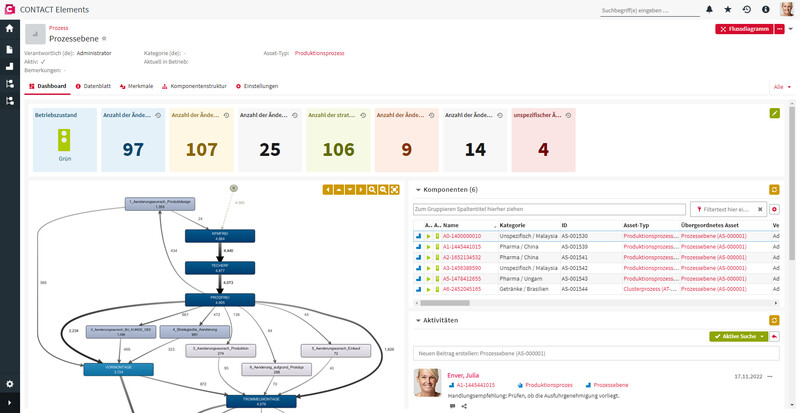
Task: Pan the process diagram left
Action: click(328, 190)
